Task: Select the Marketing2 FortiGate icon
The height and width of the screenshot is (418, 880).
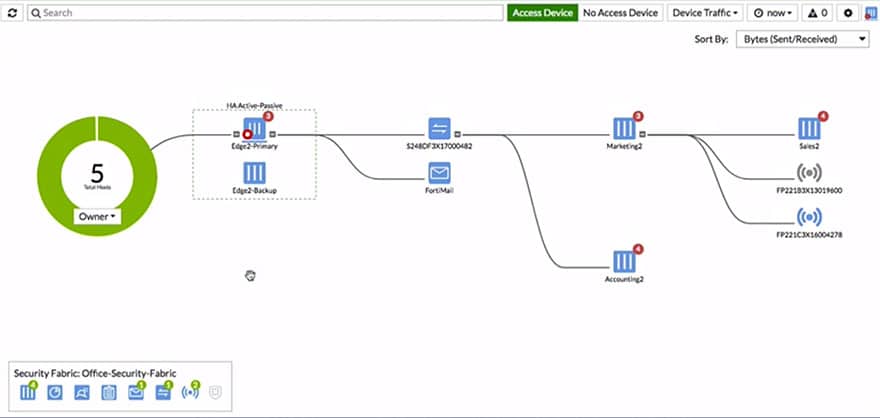Action: 624,128
